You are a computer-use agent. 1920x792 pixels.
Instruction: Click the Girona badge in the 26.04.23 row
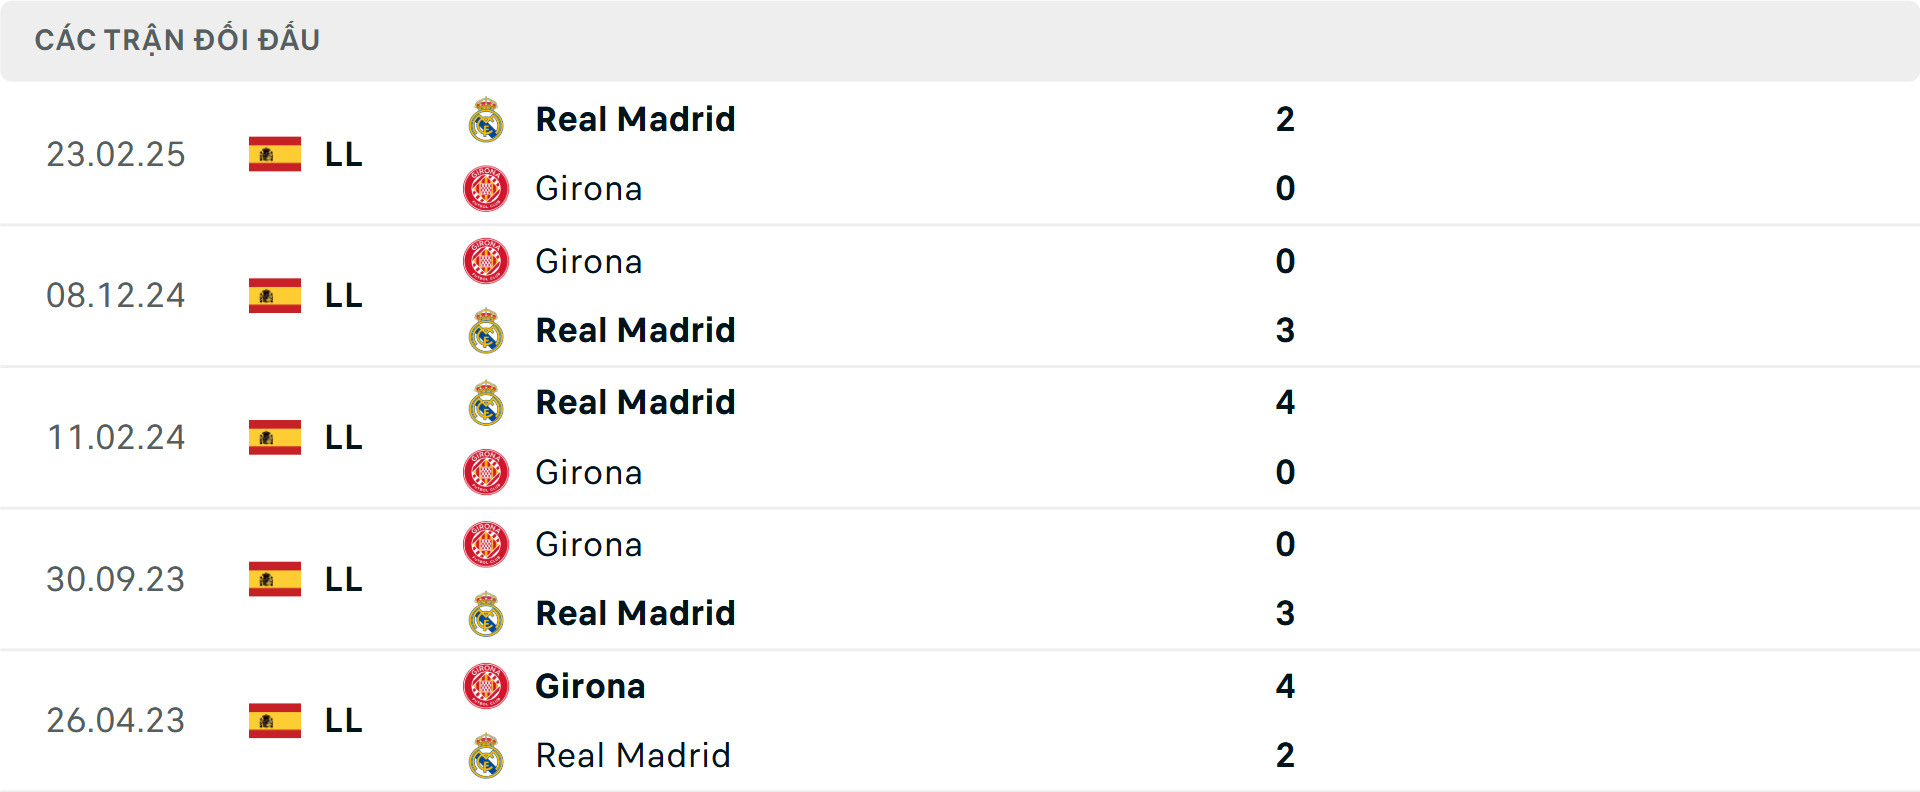pos(486,686)
